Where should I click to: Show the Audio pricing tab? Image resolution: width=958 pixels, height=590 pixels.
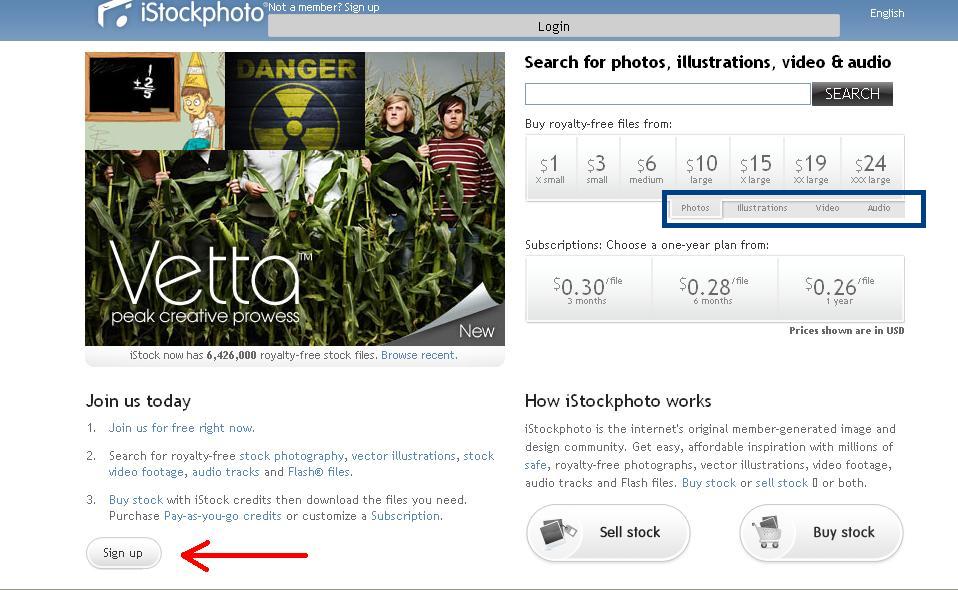pos(879,208)
